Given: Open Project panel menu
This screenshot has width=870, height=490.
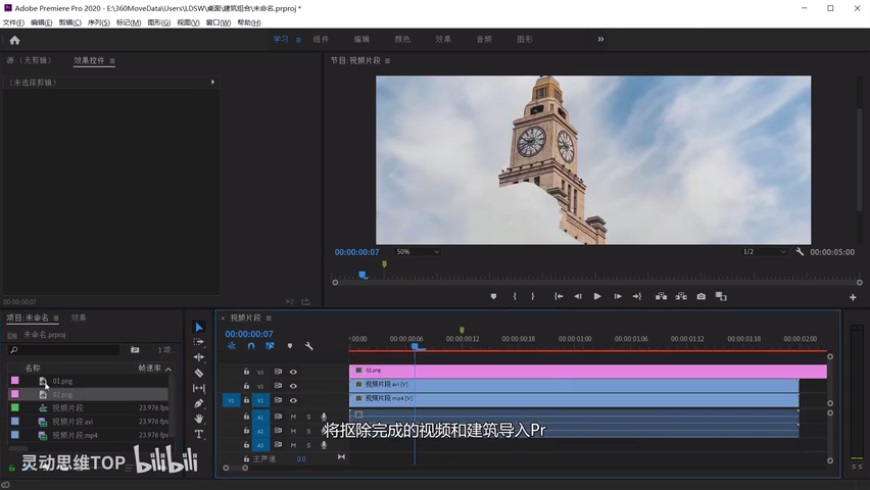Looking at the screenshot, I should pos(56,318).
